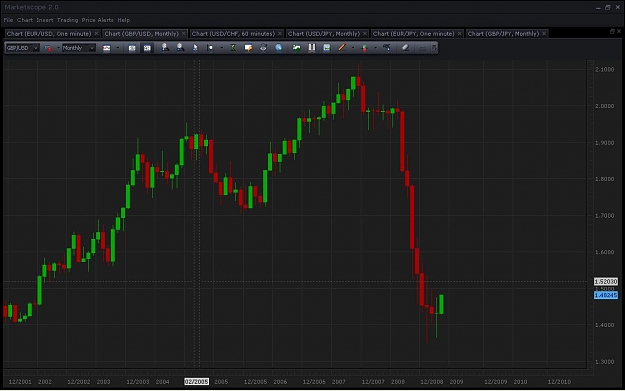The height and width of the screenshot is (391, 625).
Task: Select the orange line drawing tool
Action: tap(342, 48)
